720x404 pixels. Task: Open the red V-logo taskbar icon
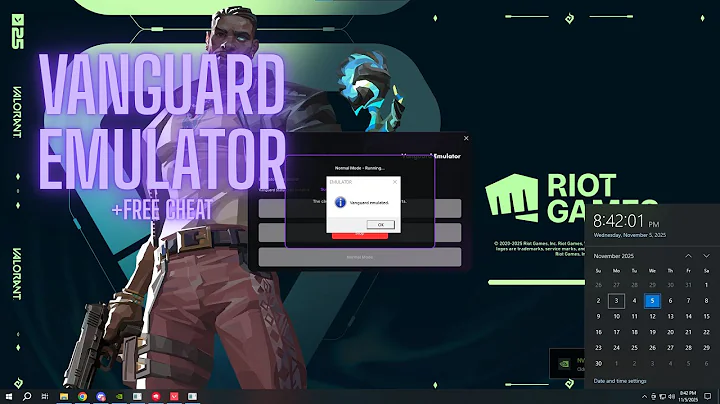(174, 396)
